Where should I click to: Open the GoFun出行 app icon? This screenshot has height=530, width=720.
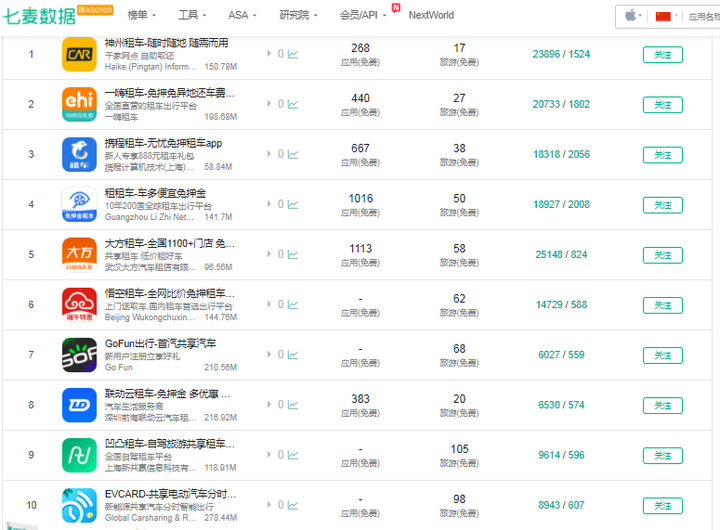pyautogui.click(x=79, y=355)
